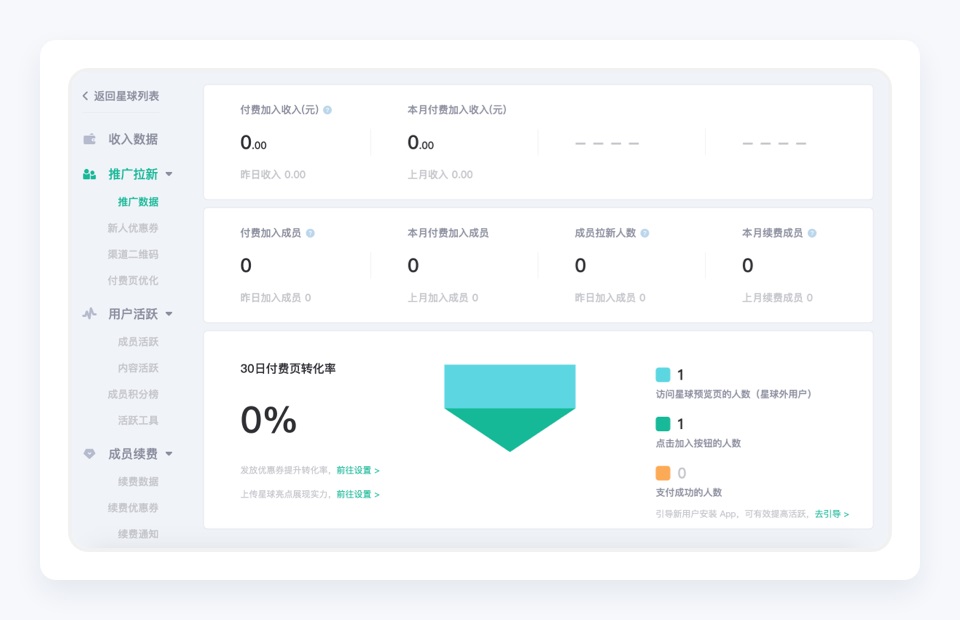Viewport: 960px width, 620px height.
Task: Click 支付成功的人数 legend text
Action: click(x=689, y=492)
